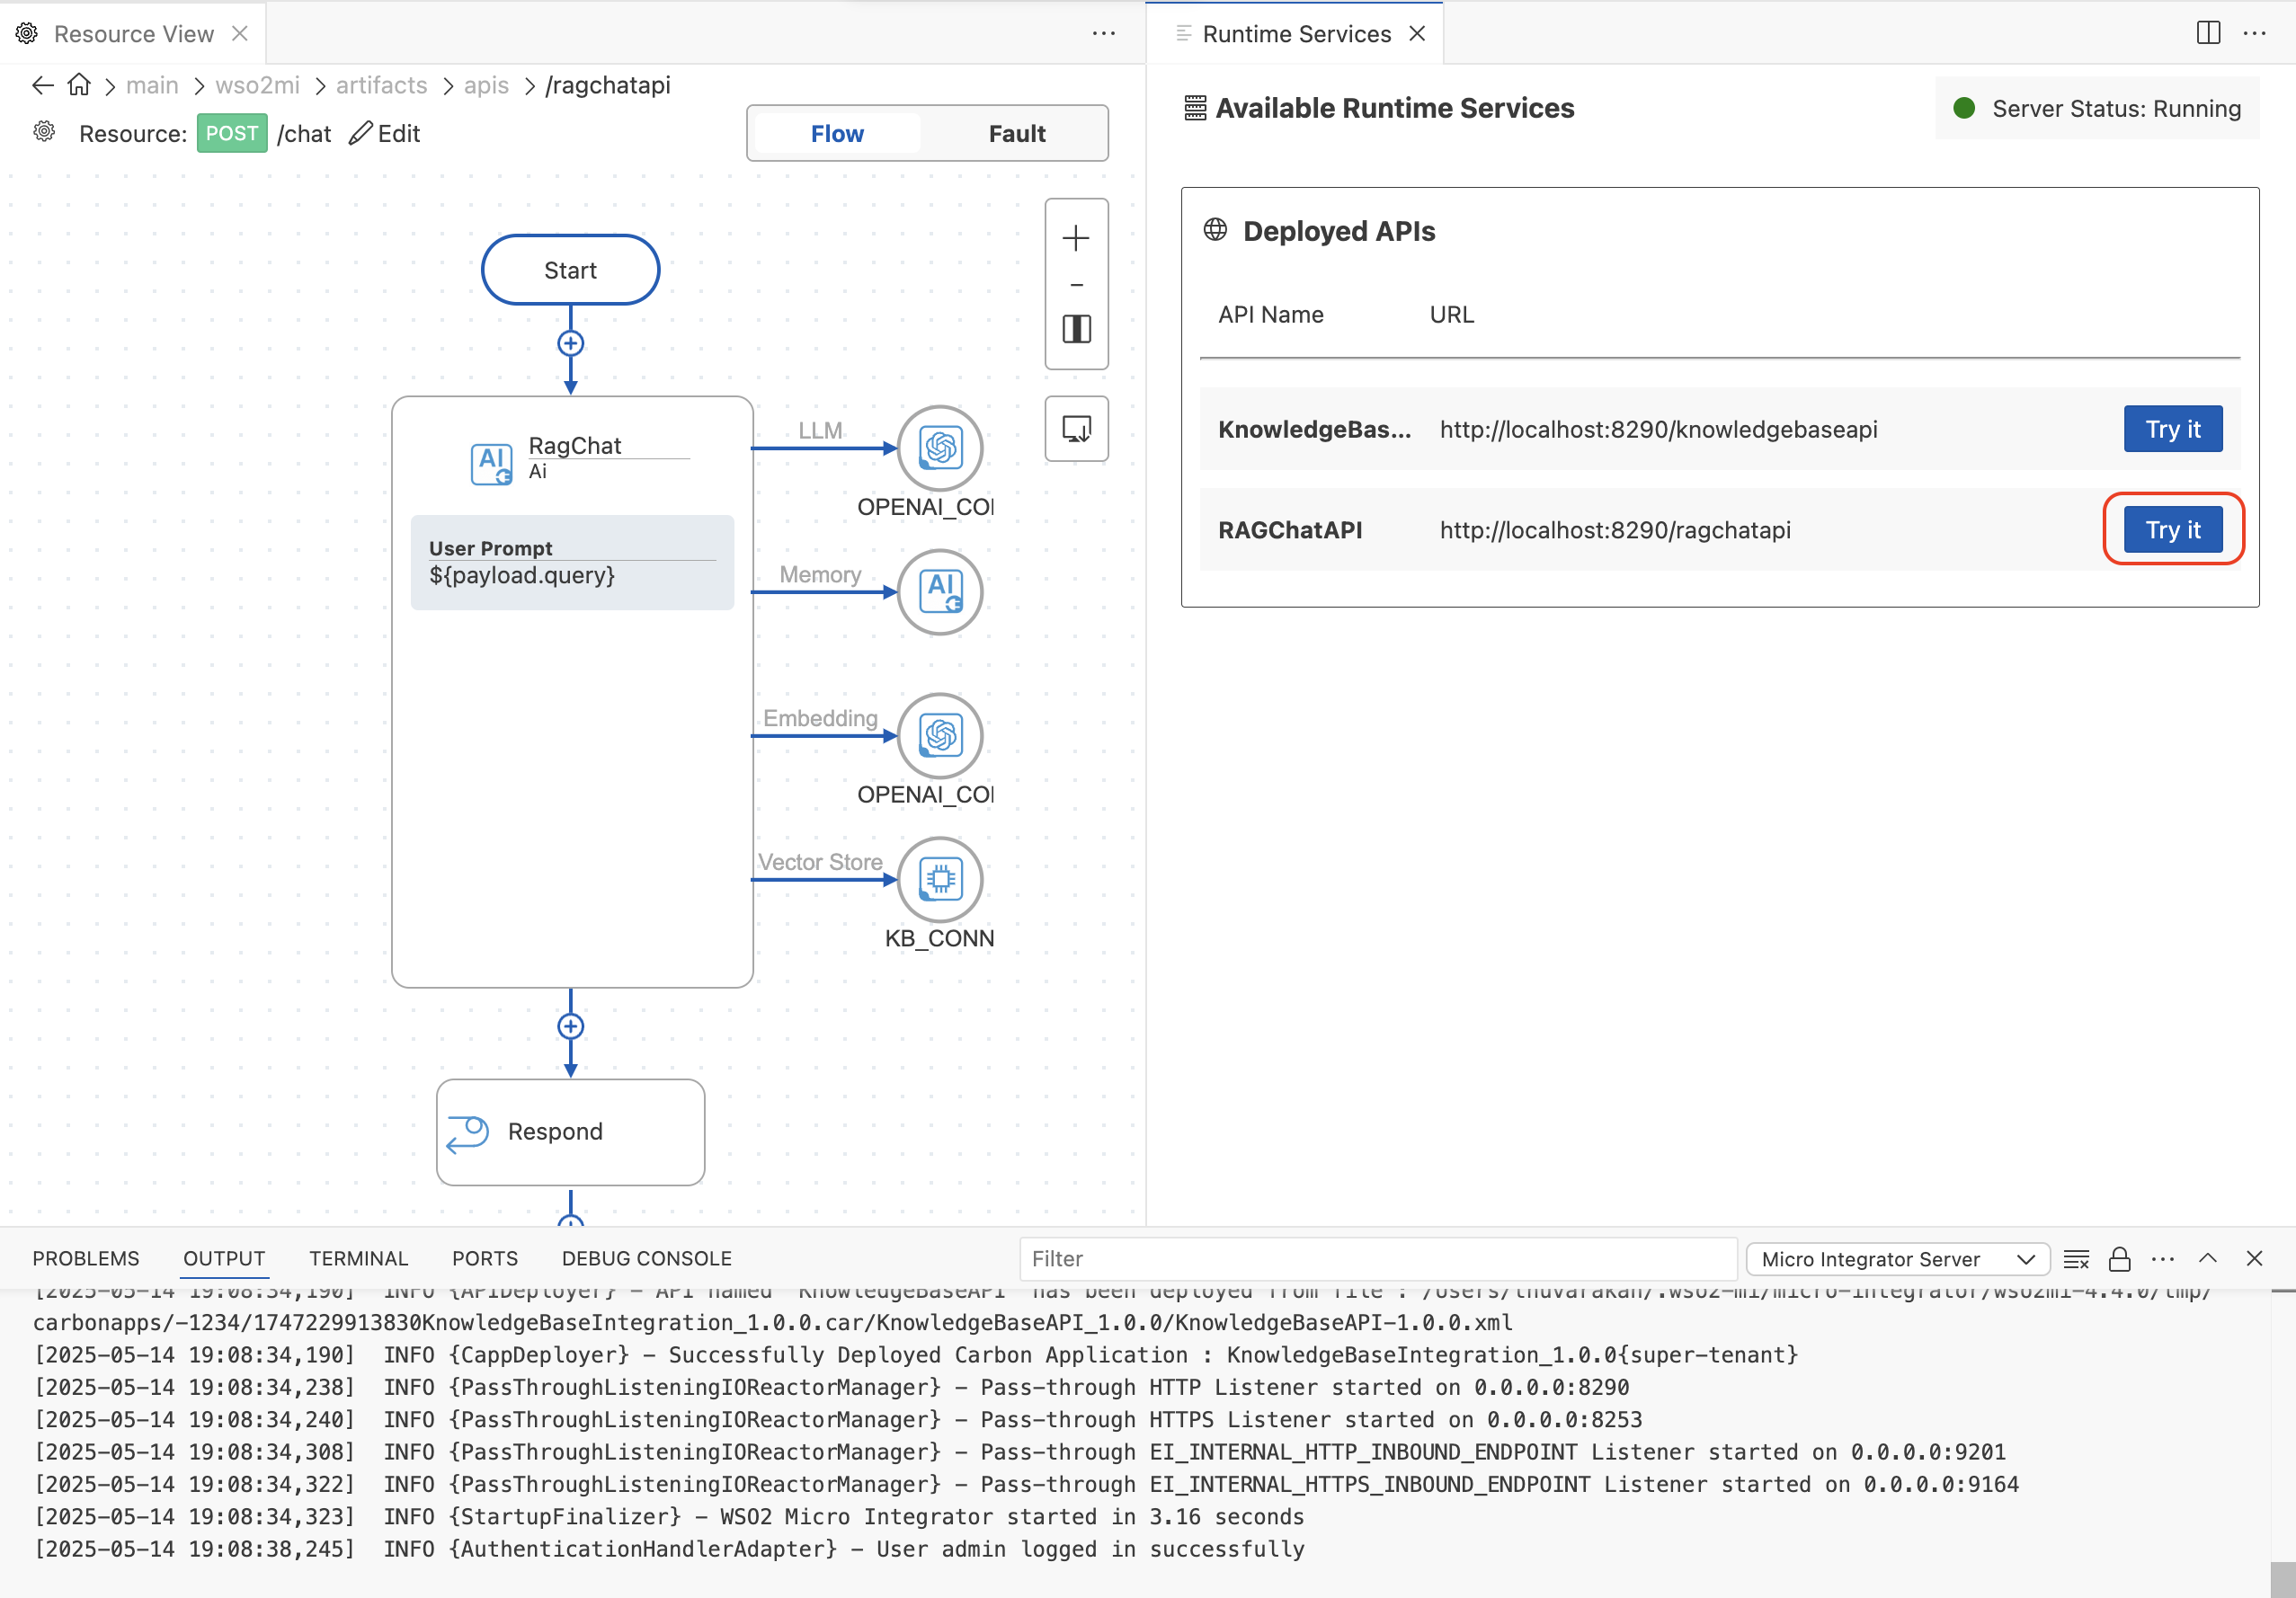
Task: Open Micro Integrator Server output dropdown
Action: click(1897, 1259)
